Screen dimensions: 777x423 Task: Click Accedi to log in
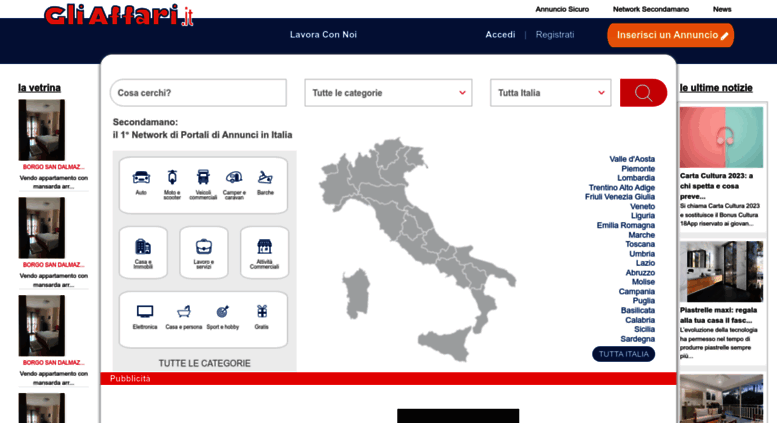[500, 35]
